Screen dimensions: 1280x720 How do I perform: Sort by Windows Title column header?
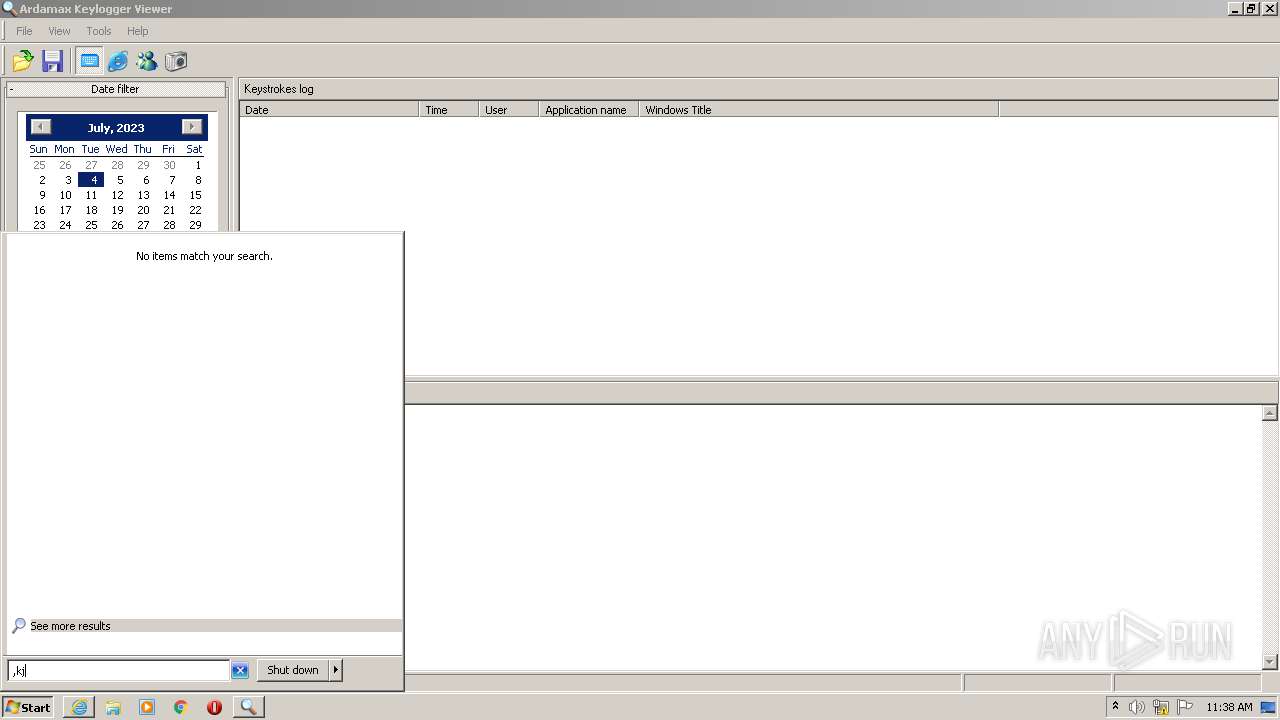pyautogui.click(x=818, y=110)
